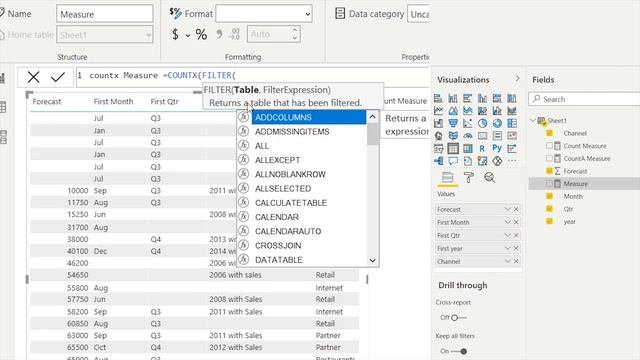Select the clustered bar chart visual

[x=468, y=98]
